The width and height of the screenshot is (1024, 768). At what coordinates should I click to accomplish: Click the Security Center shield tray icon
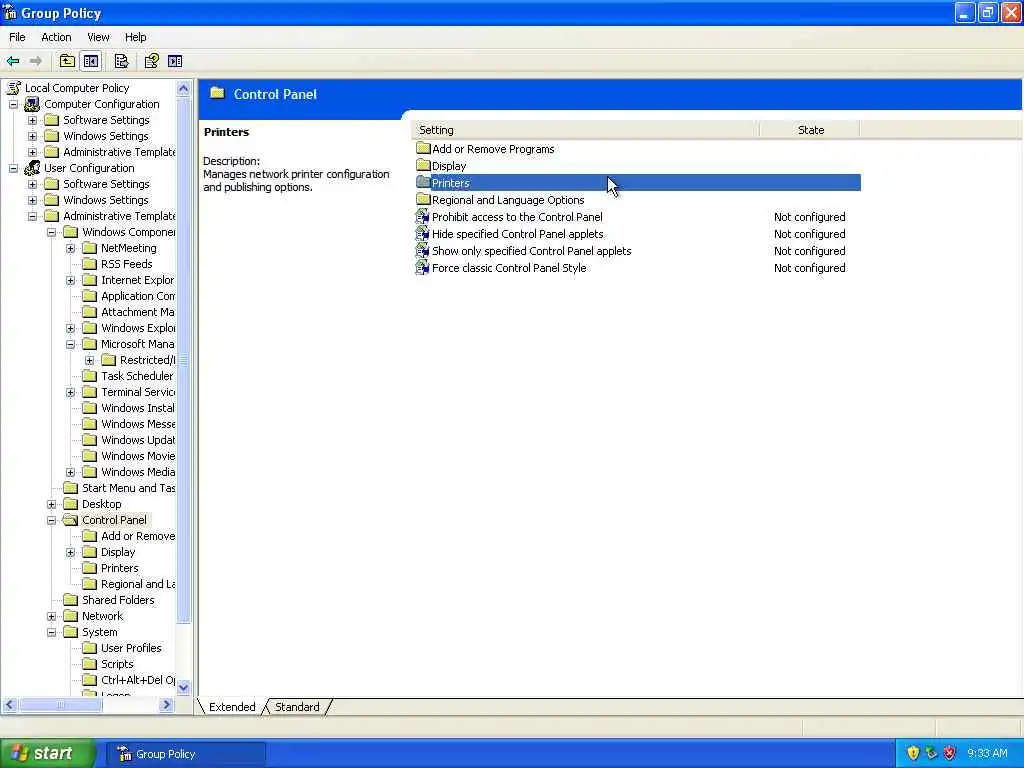tap(913, 753)
